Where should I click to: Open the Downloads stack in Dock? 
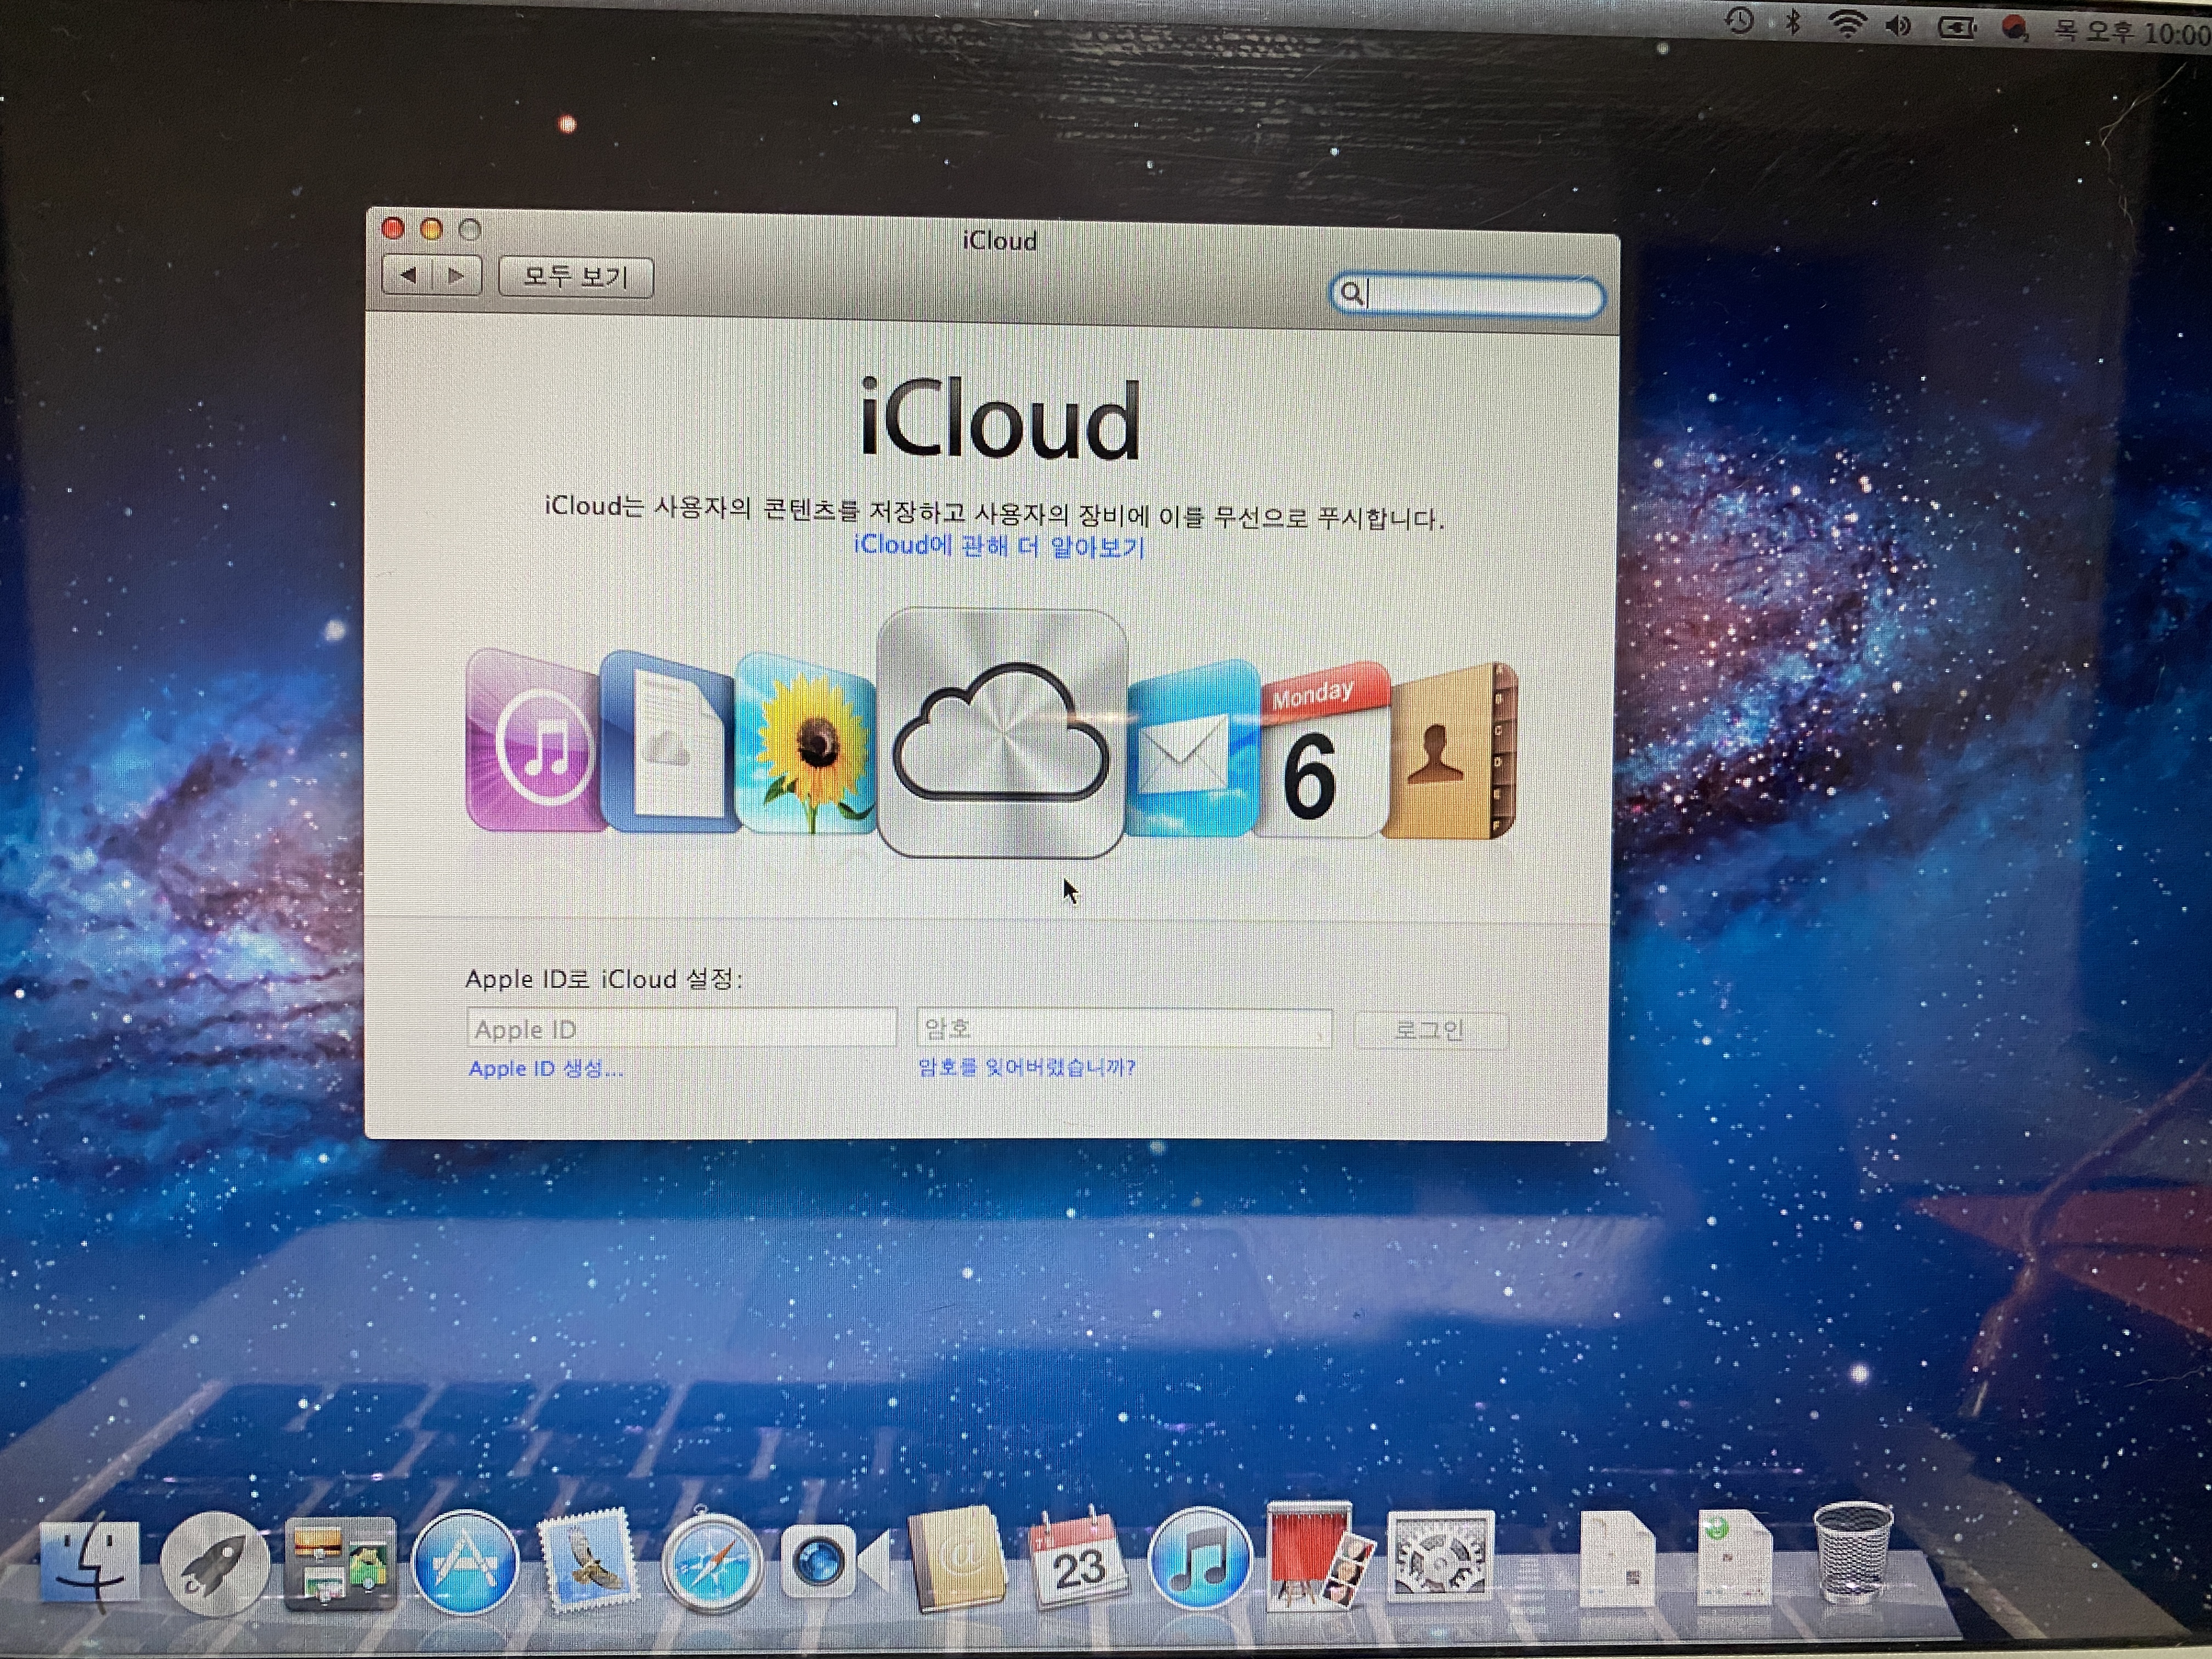[1734, 1558]
